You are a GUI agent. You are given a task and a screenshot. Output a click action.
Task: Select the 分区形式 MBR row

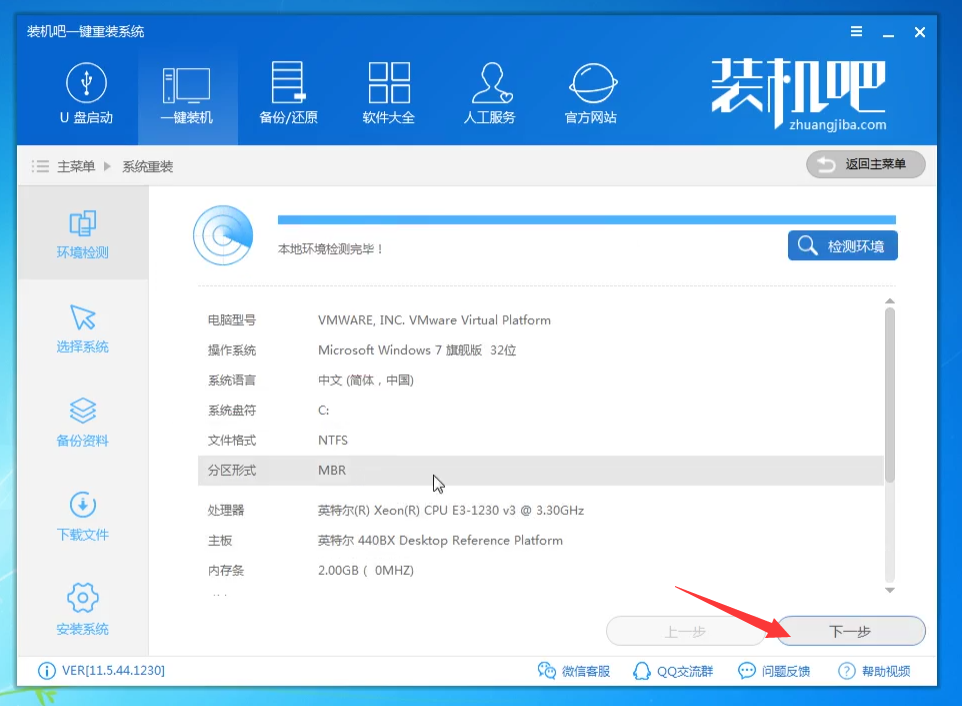pos(540,470)
